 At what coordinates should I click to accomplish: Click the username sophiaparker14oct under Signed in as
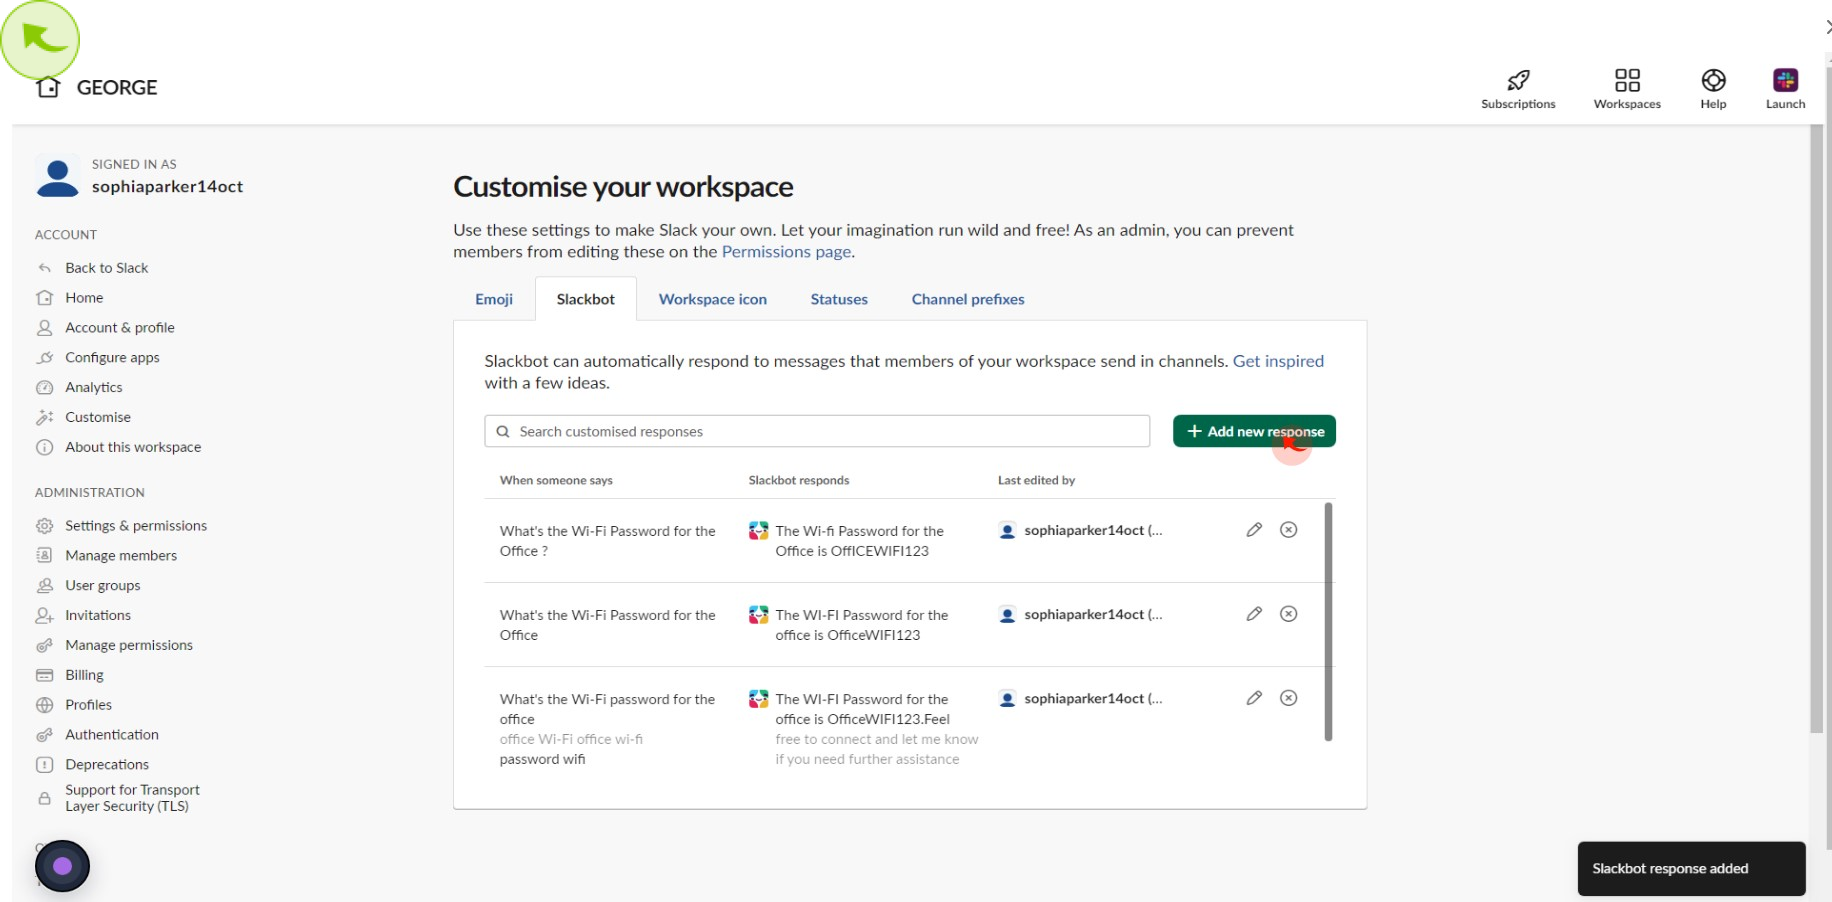tap(167, 187)
